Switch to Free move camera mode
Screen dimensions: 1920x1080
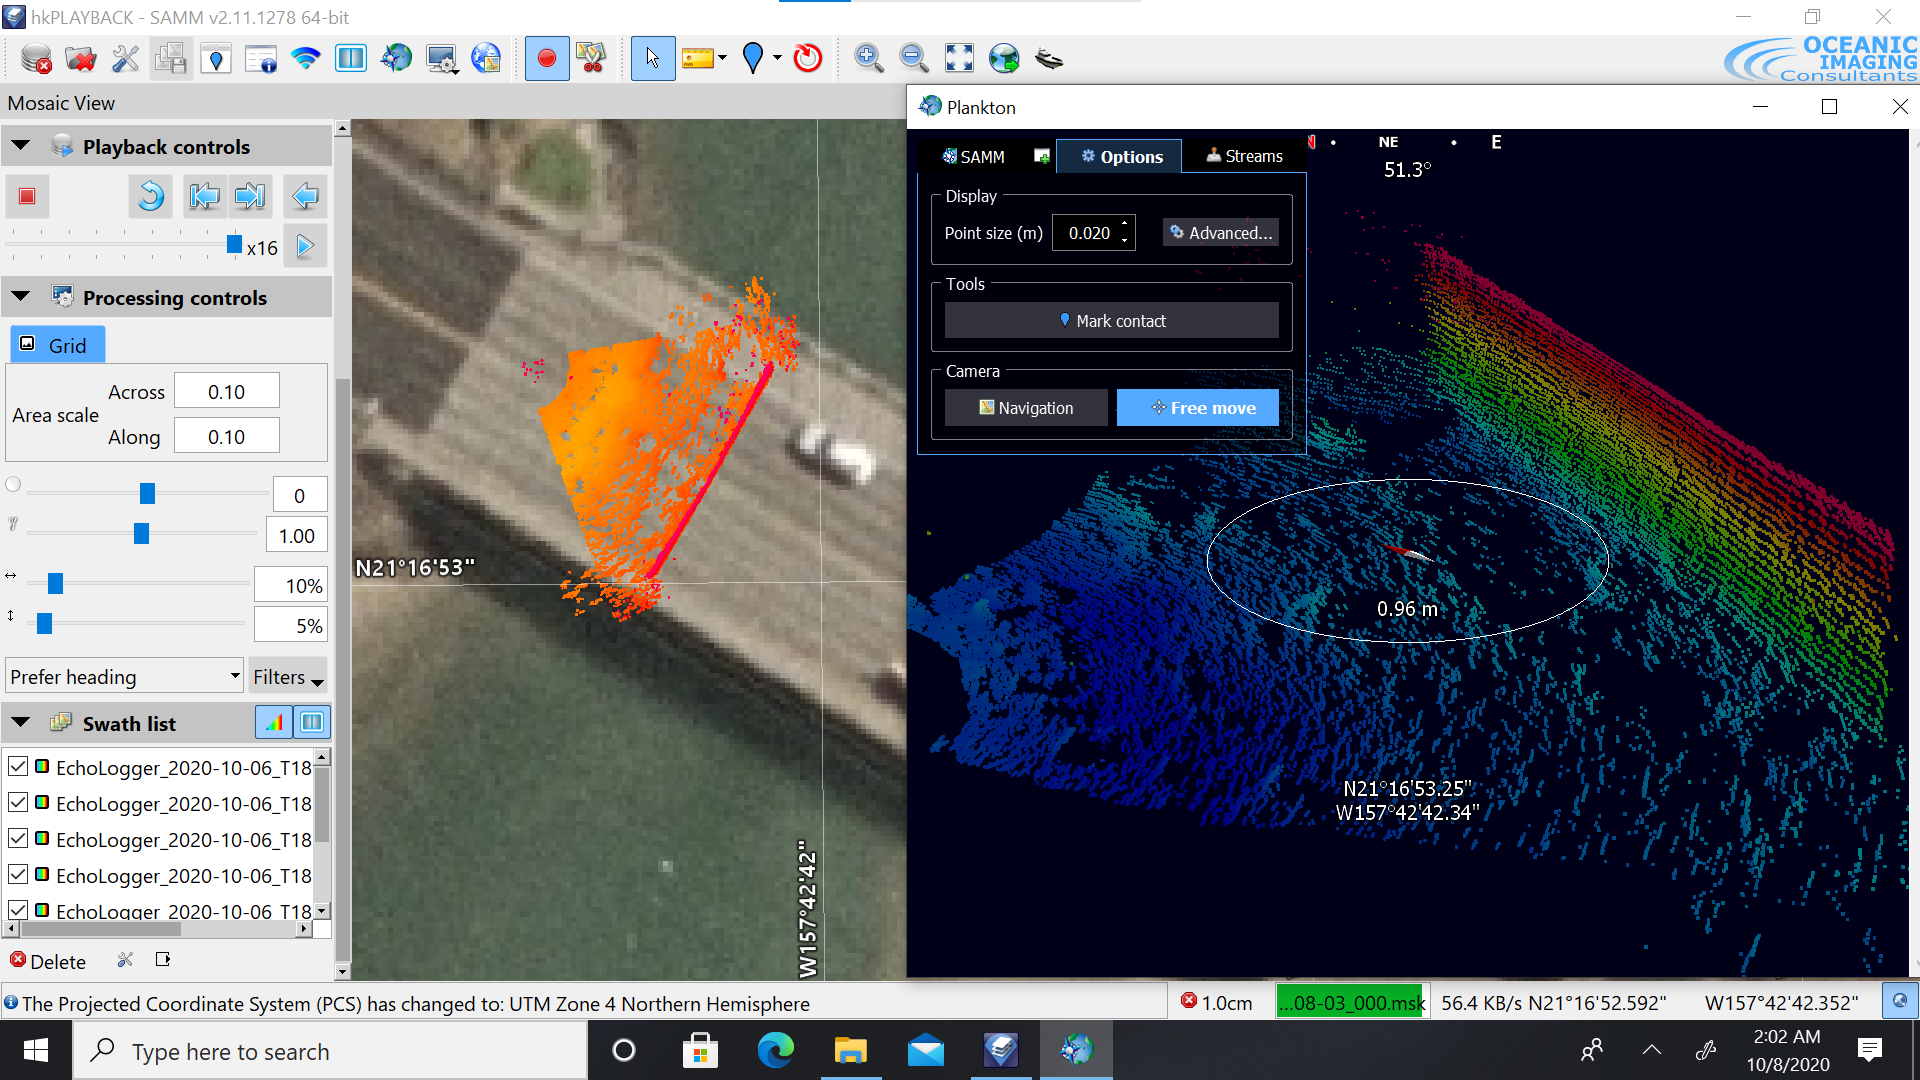(x=1195, y=406)
